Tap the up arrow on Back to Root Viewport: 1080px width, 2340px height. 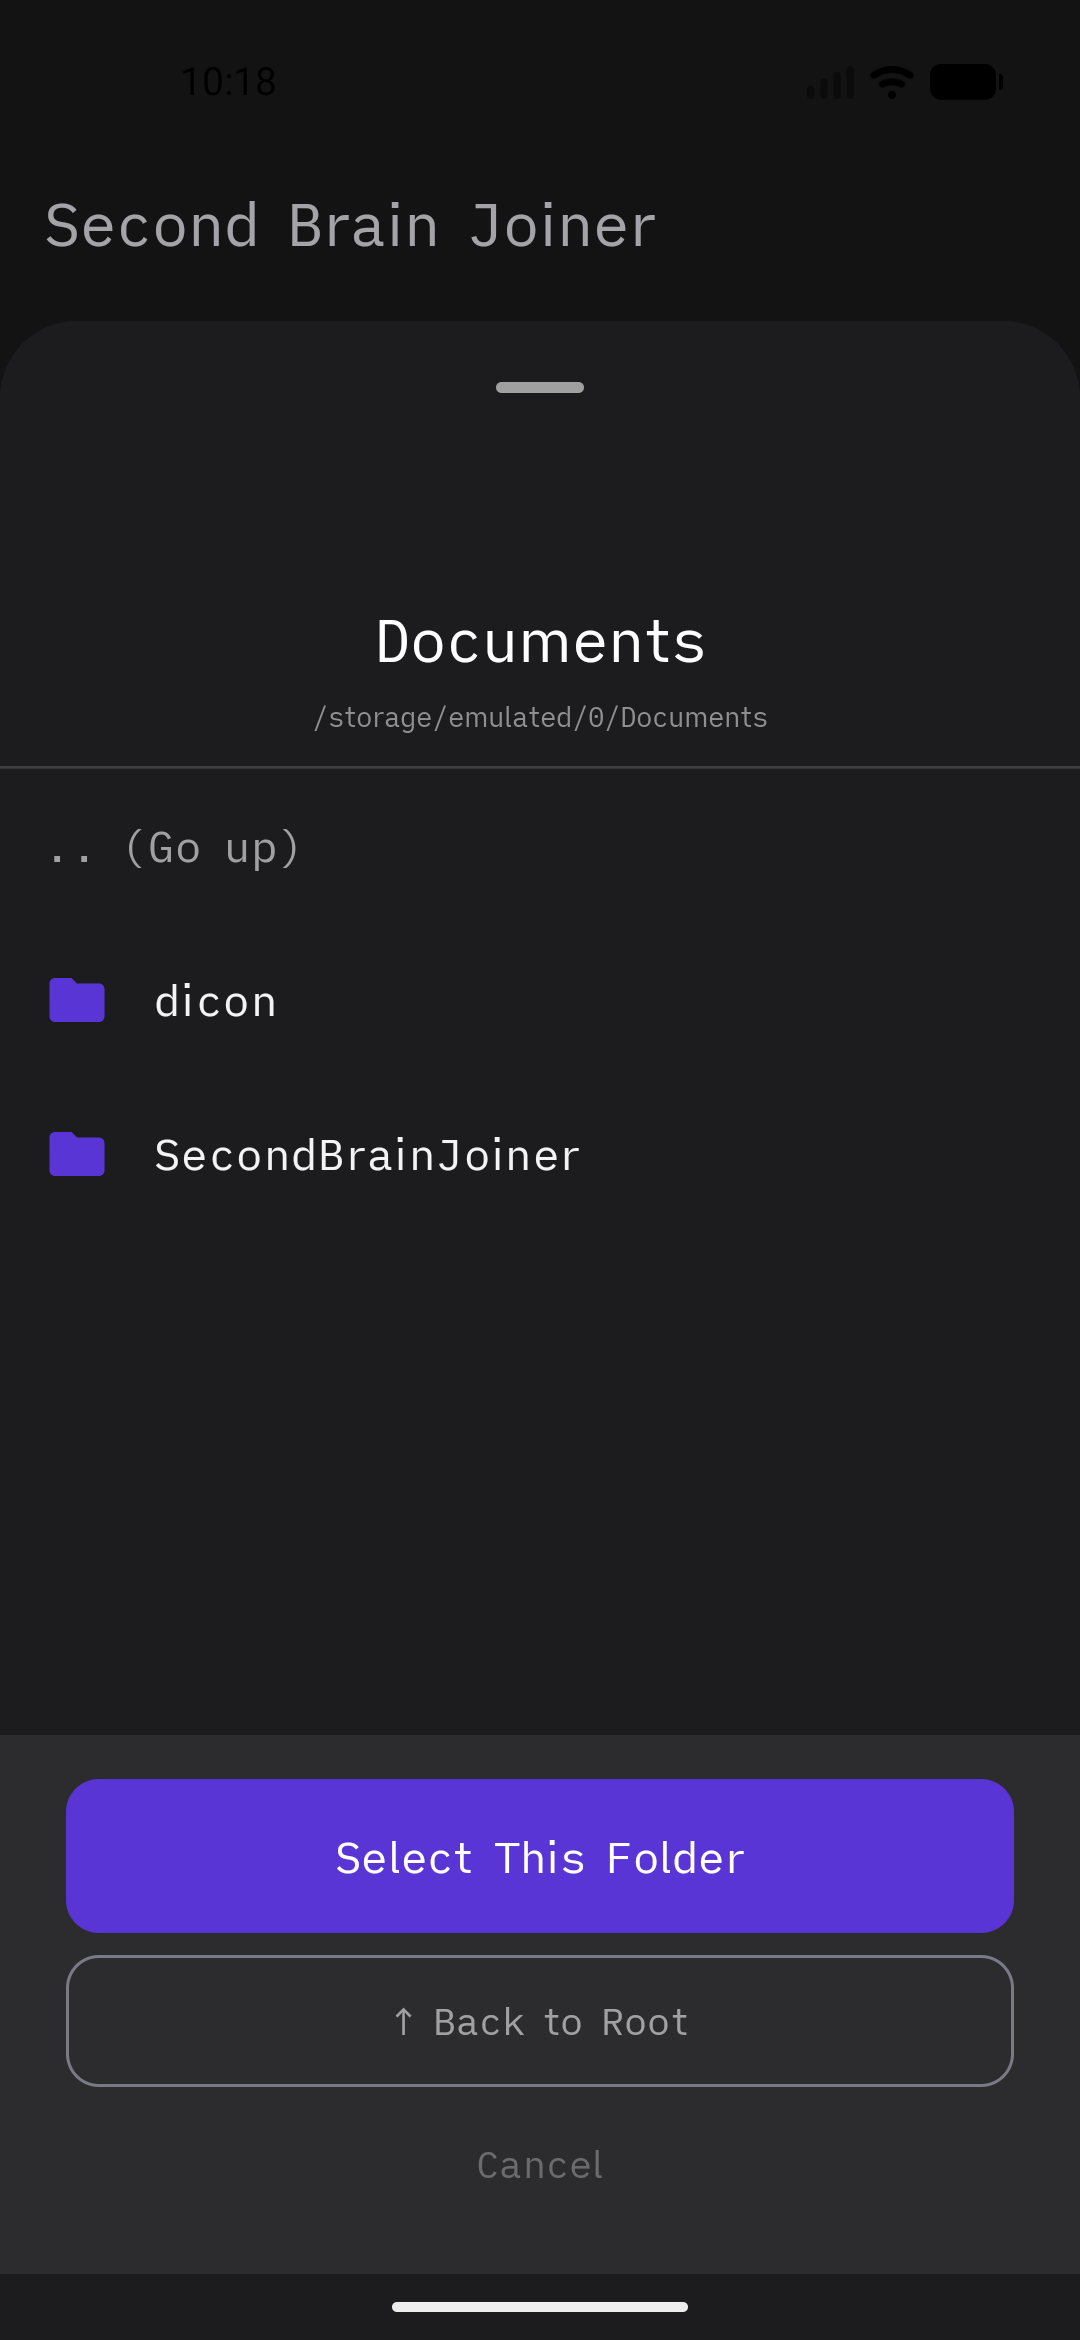pyautogui.click(x=404, y=2021)
